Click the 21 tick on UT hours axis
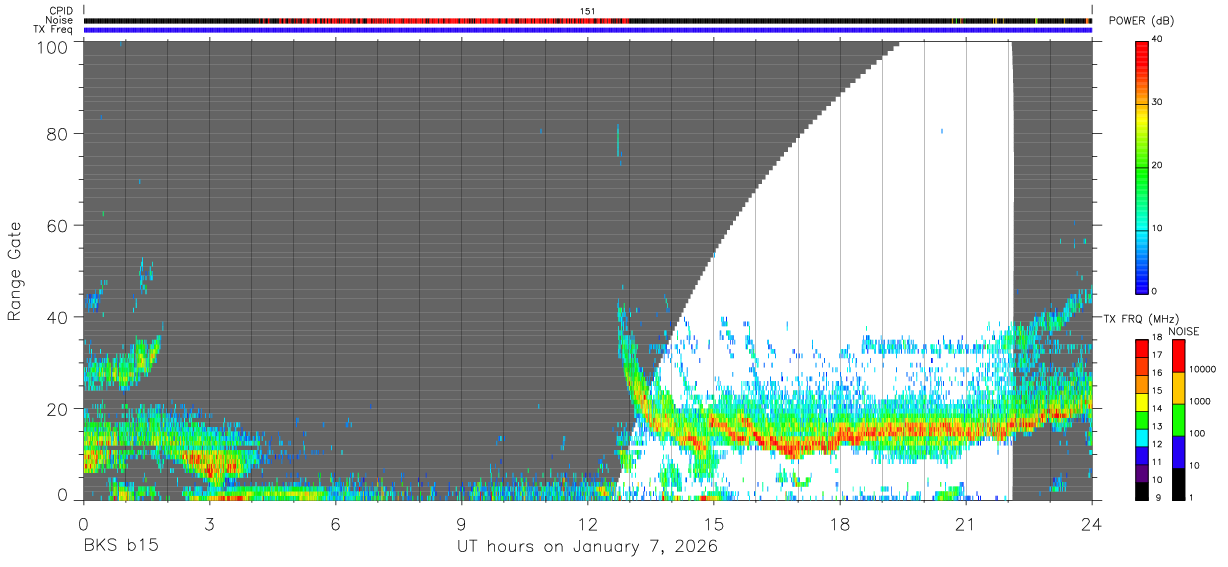This screenshot has height=567, width=1228. coord(966,524)
